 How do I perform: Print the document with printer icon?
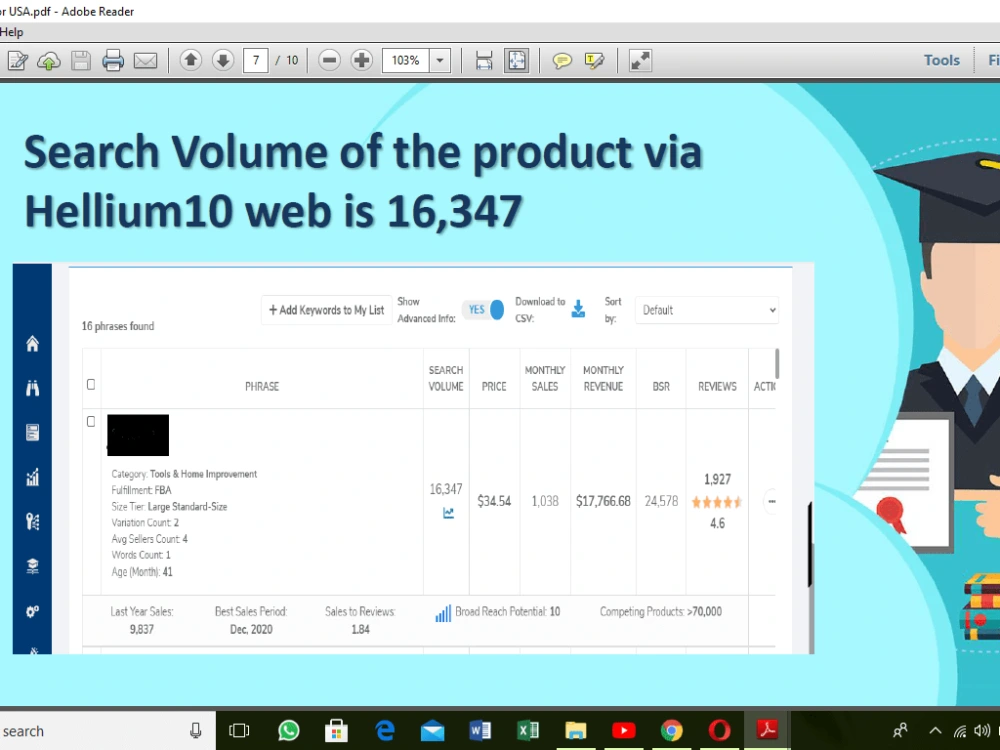click(113, 61)
